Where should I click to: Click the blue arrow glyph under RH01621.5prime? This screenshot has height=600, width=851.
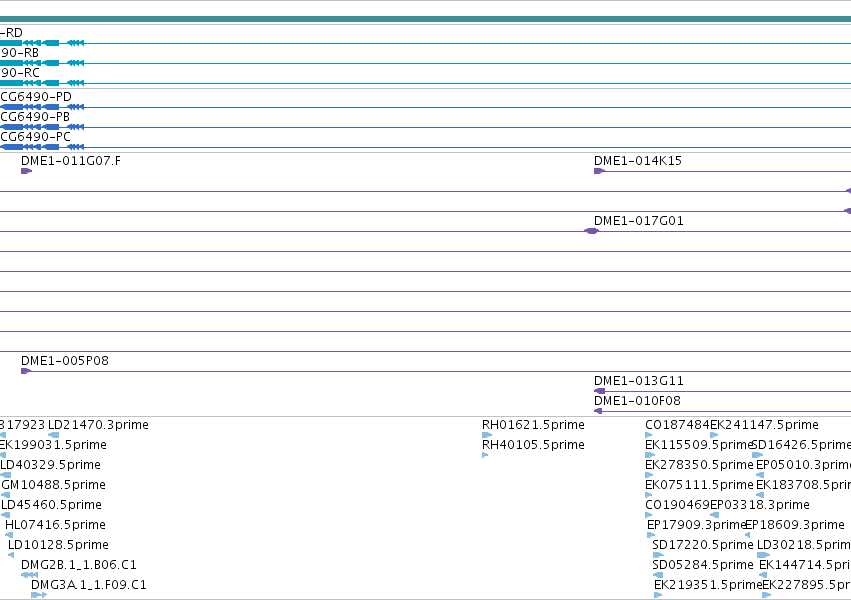[x=487, y=435]
